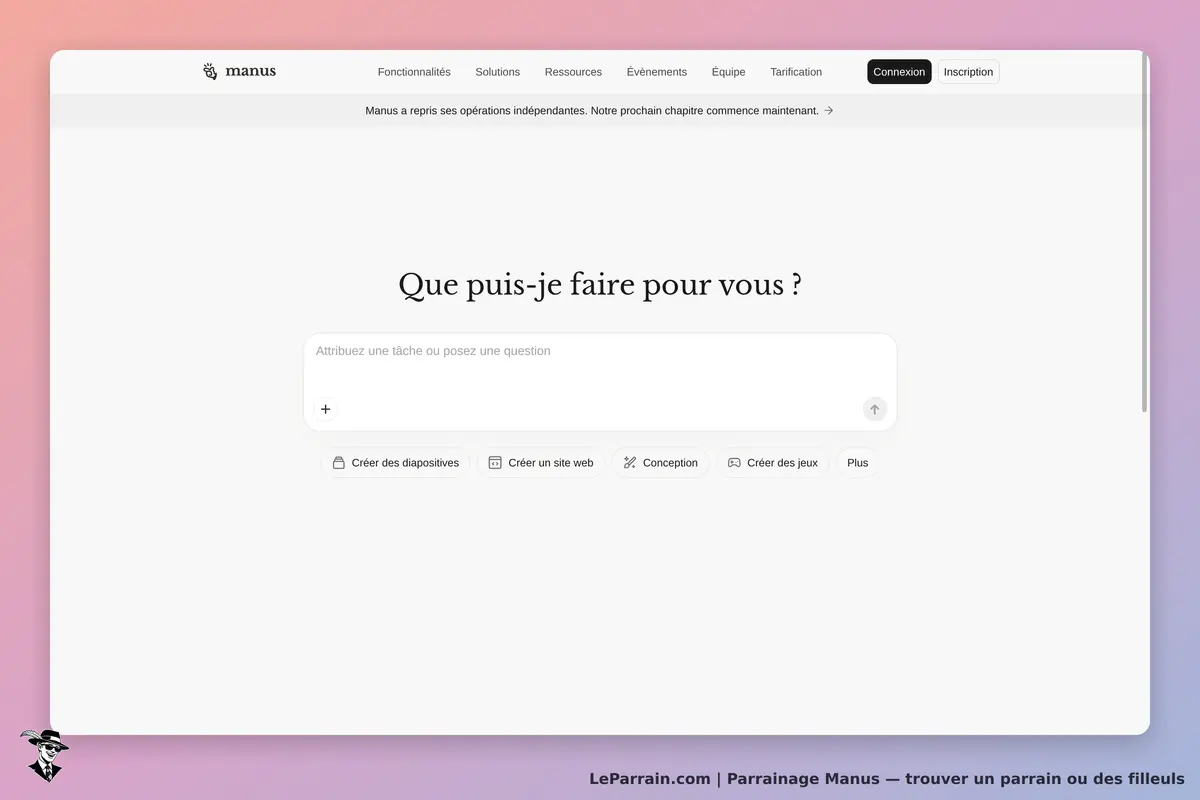Open the Solutions menu
1200x800 pixels.
pos(498,72)
